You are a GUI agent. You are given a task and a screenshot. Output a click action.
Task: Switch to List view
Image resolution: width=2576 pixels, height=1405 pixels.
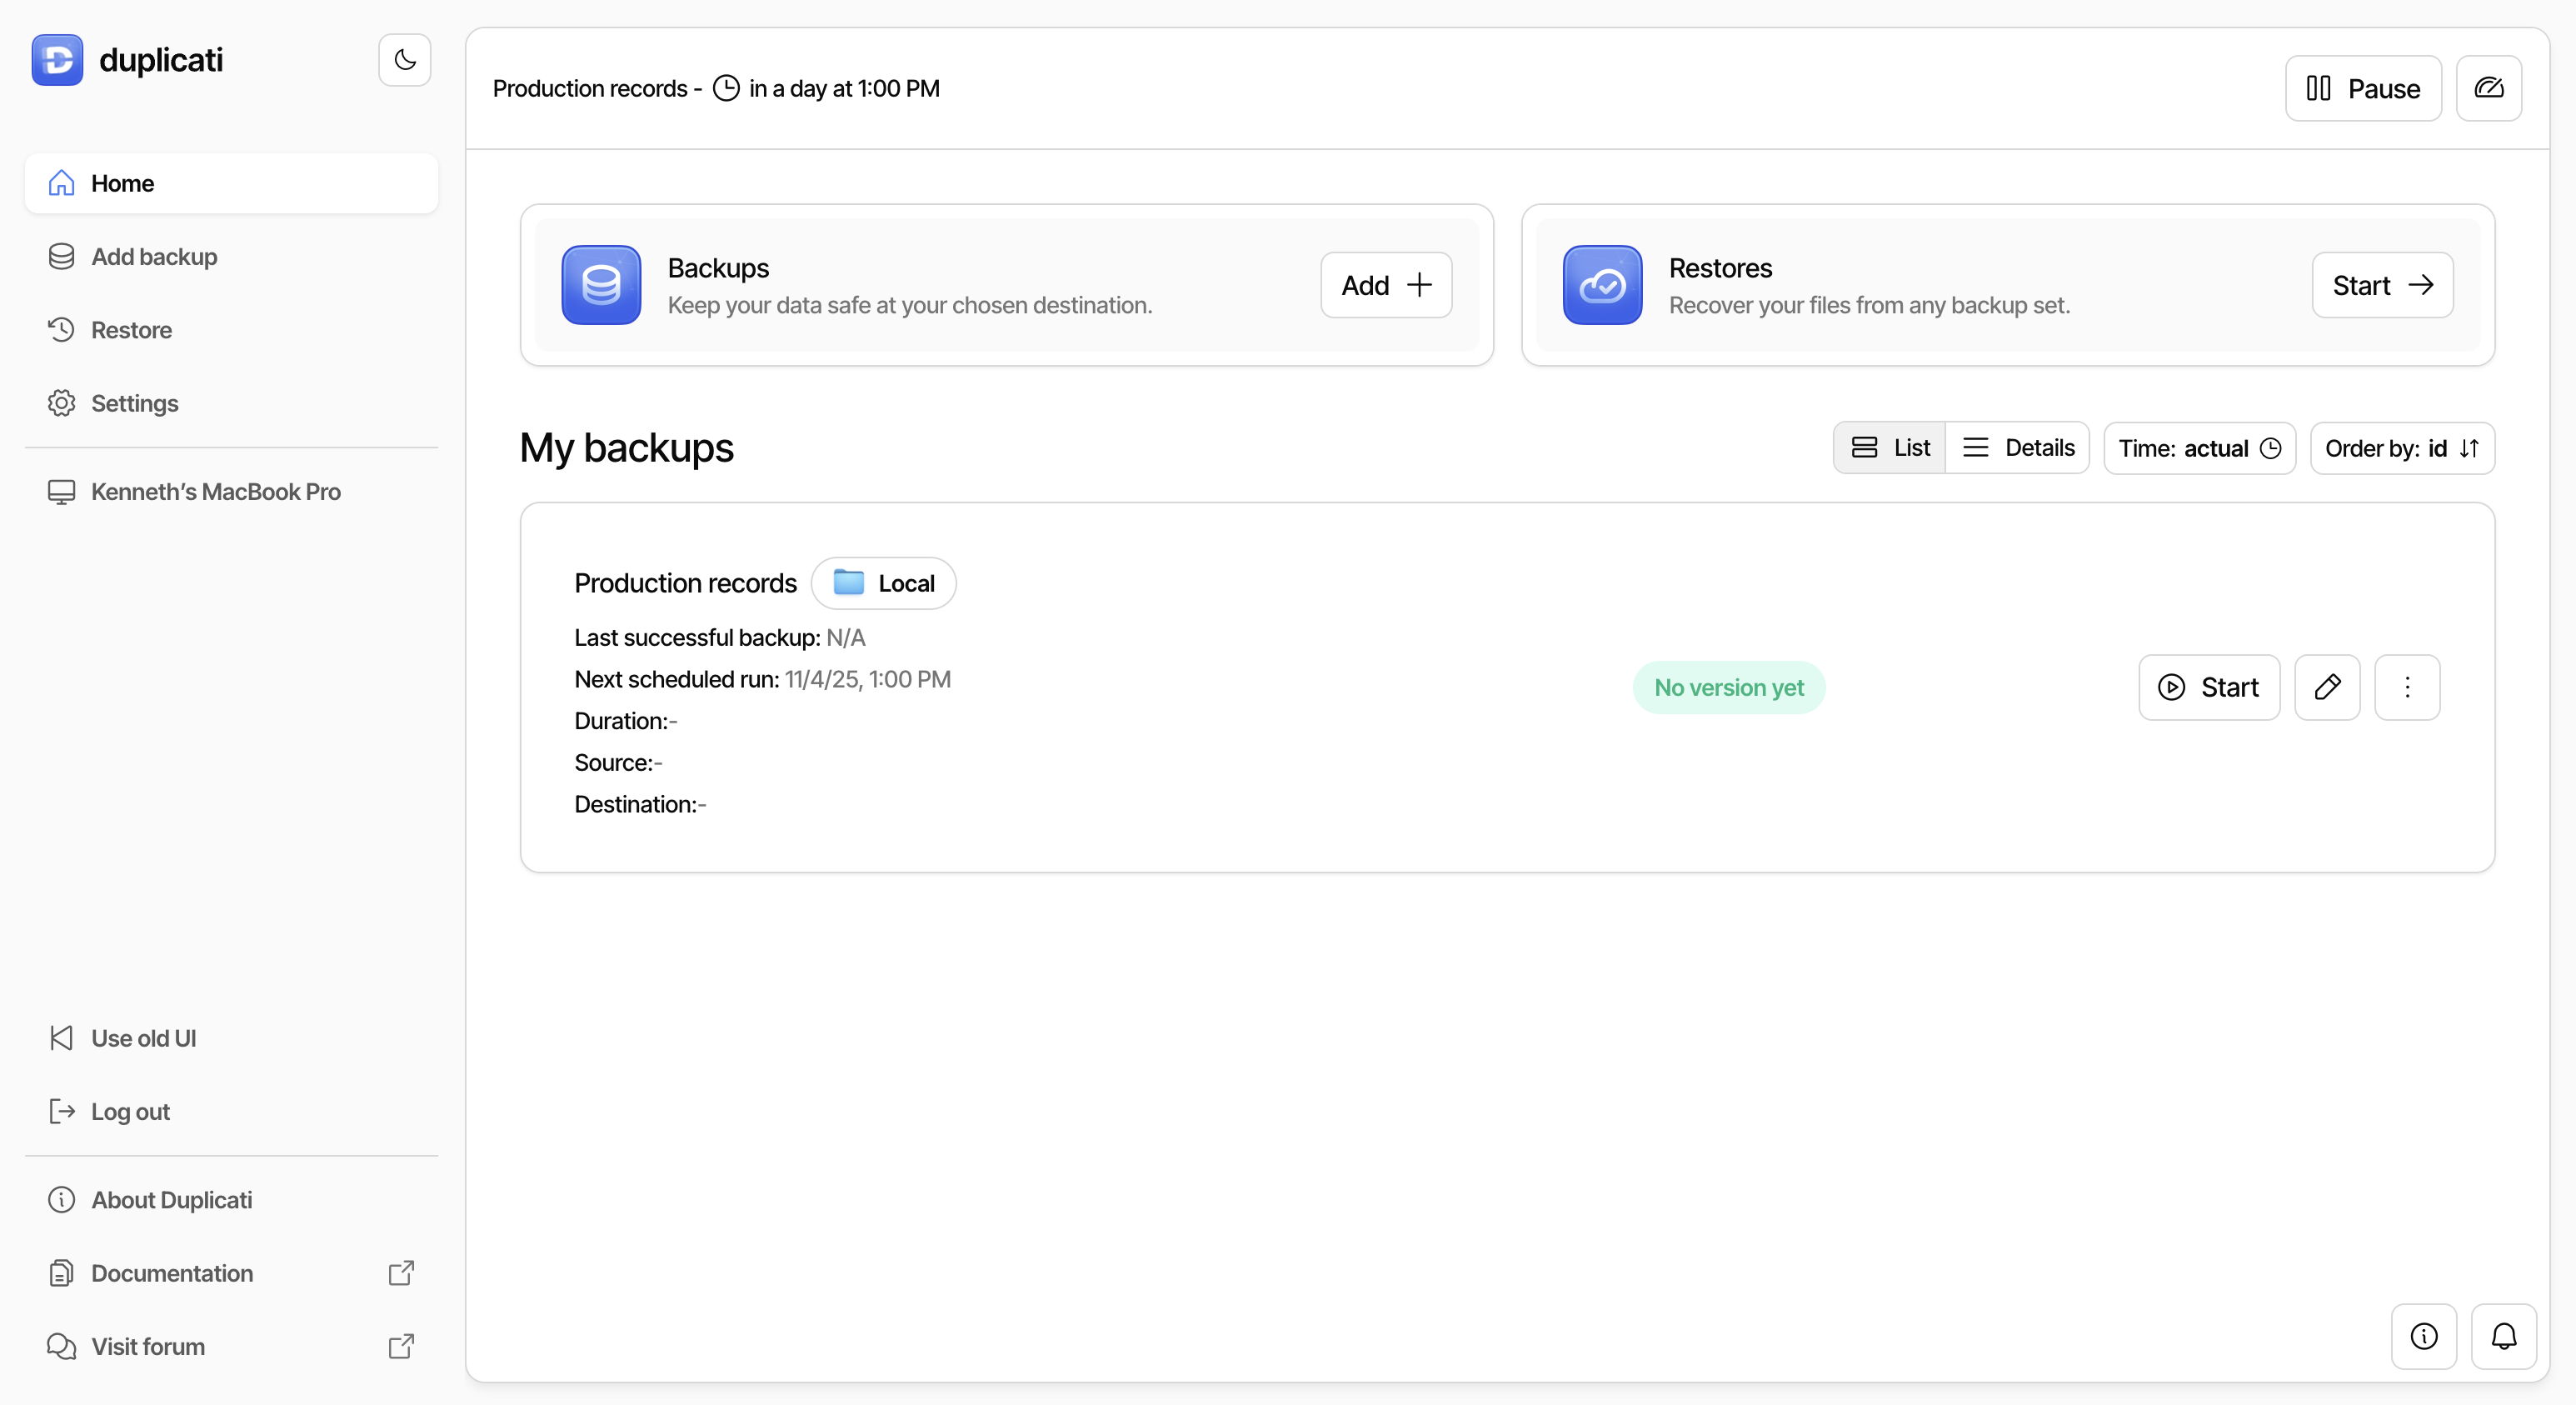coord(1890,447)
